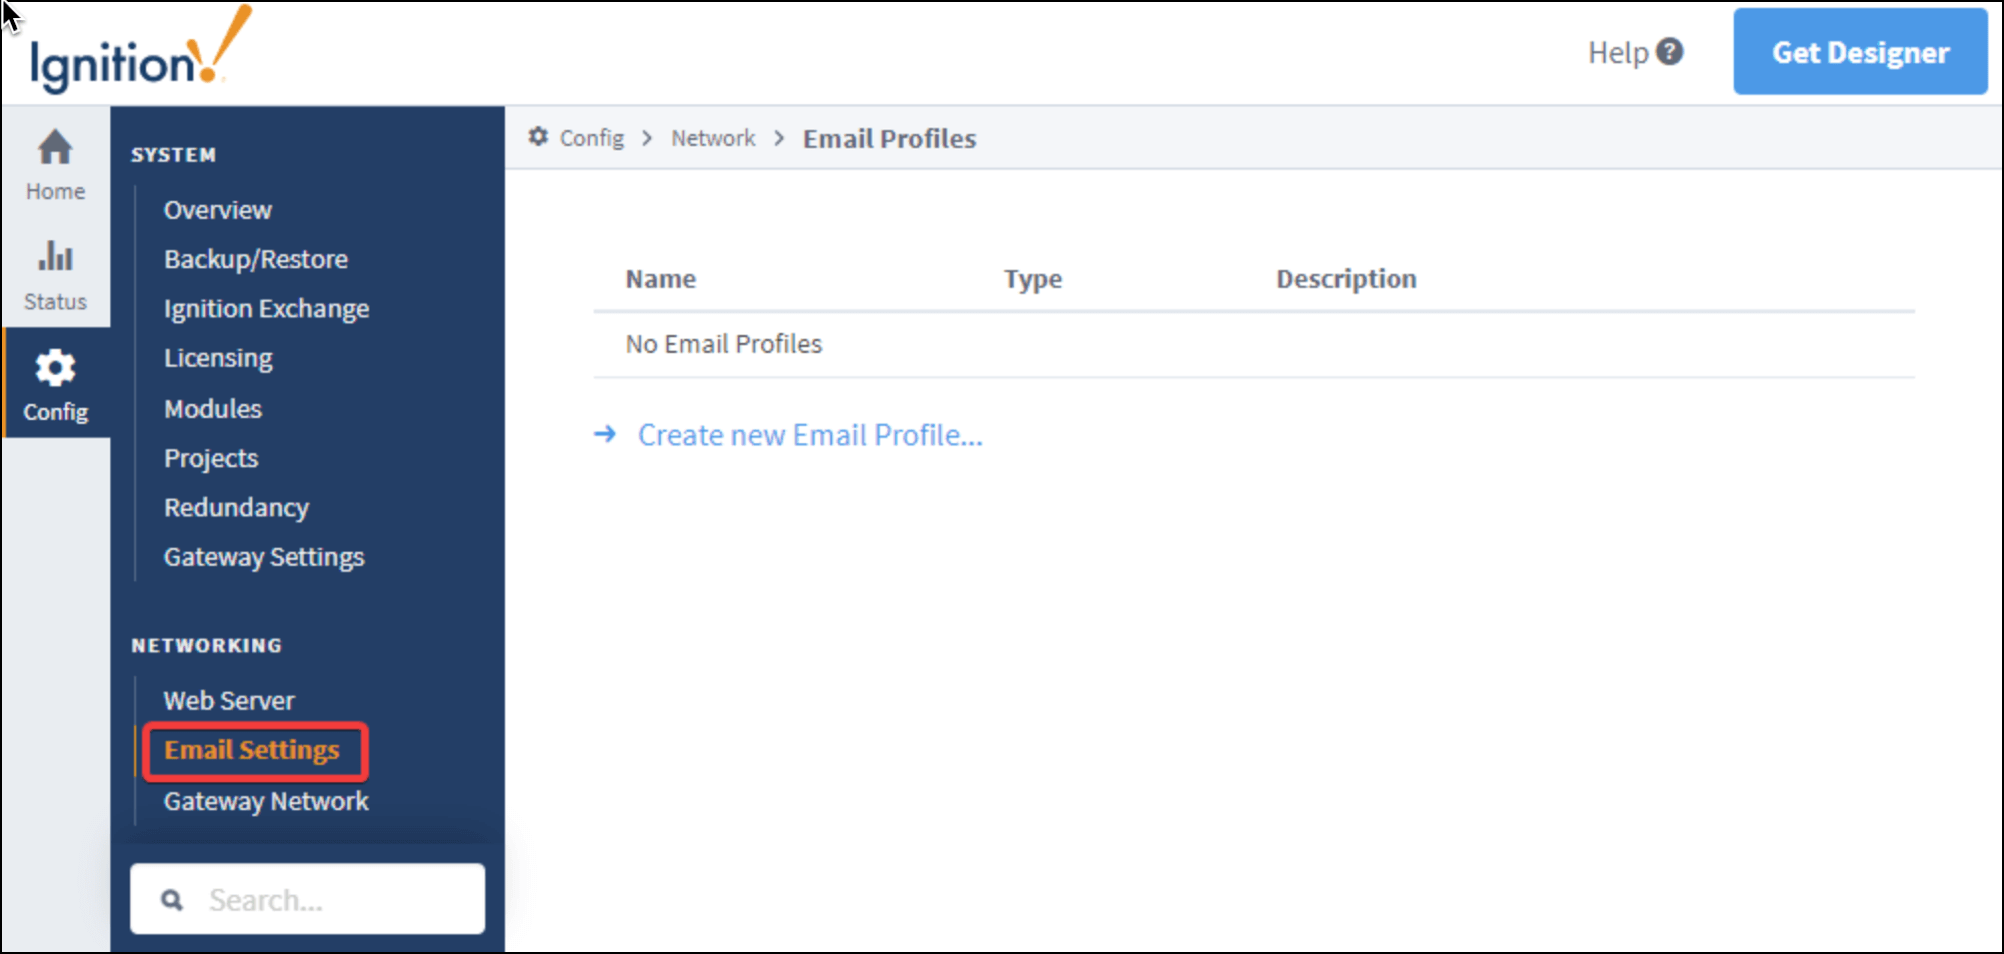Select Gateway Settings in the sidebar
The width and height of the screenshot is (2004, 954).
coord(263,557)
